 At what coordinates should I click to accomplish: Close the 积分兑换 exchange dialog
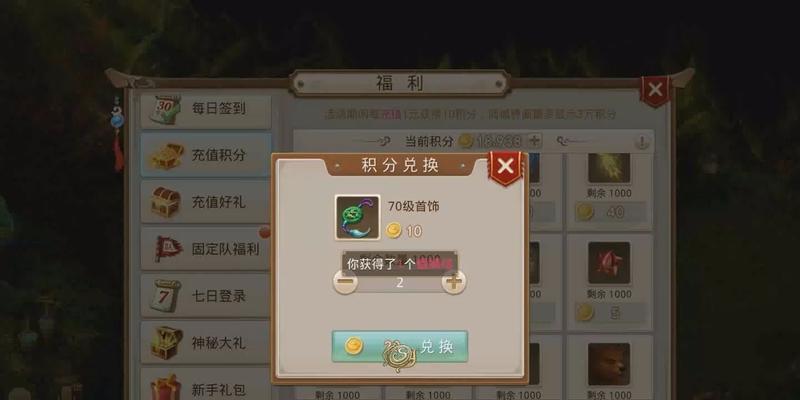tap(505, 166)
